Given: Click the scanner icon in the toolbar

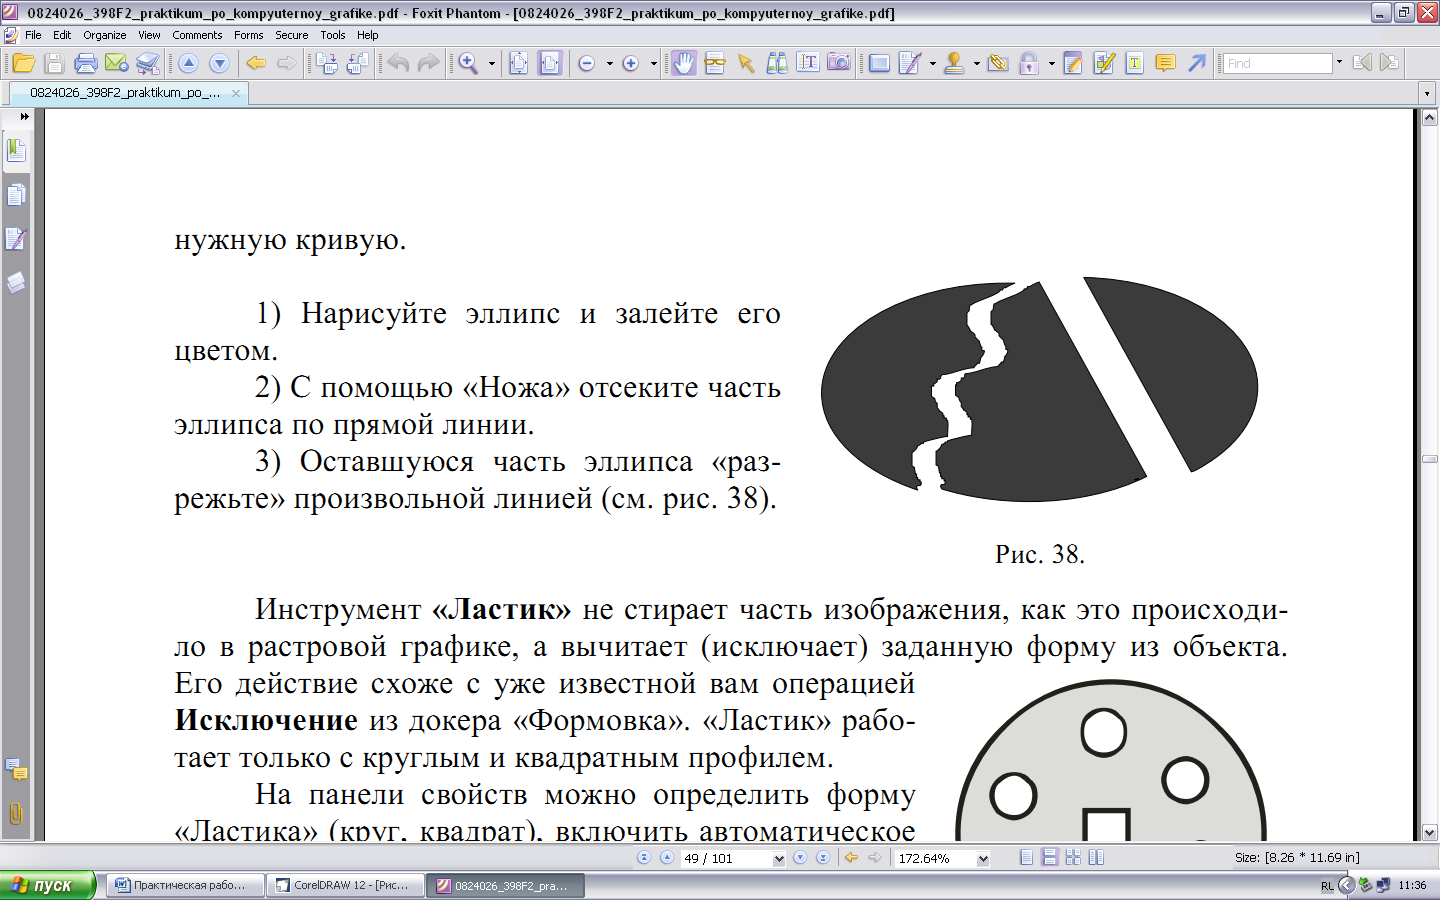Looking at the screenshot, I should [x=148, y=63].
